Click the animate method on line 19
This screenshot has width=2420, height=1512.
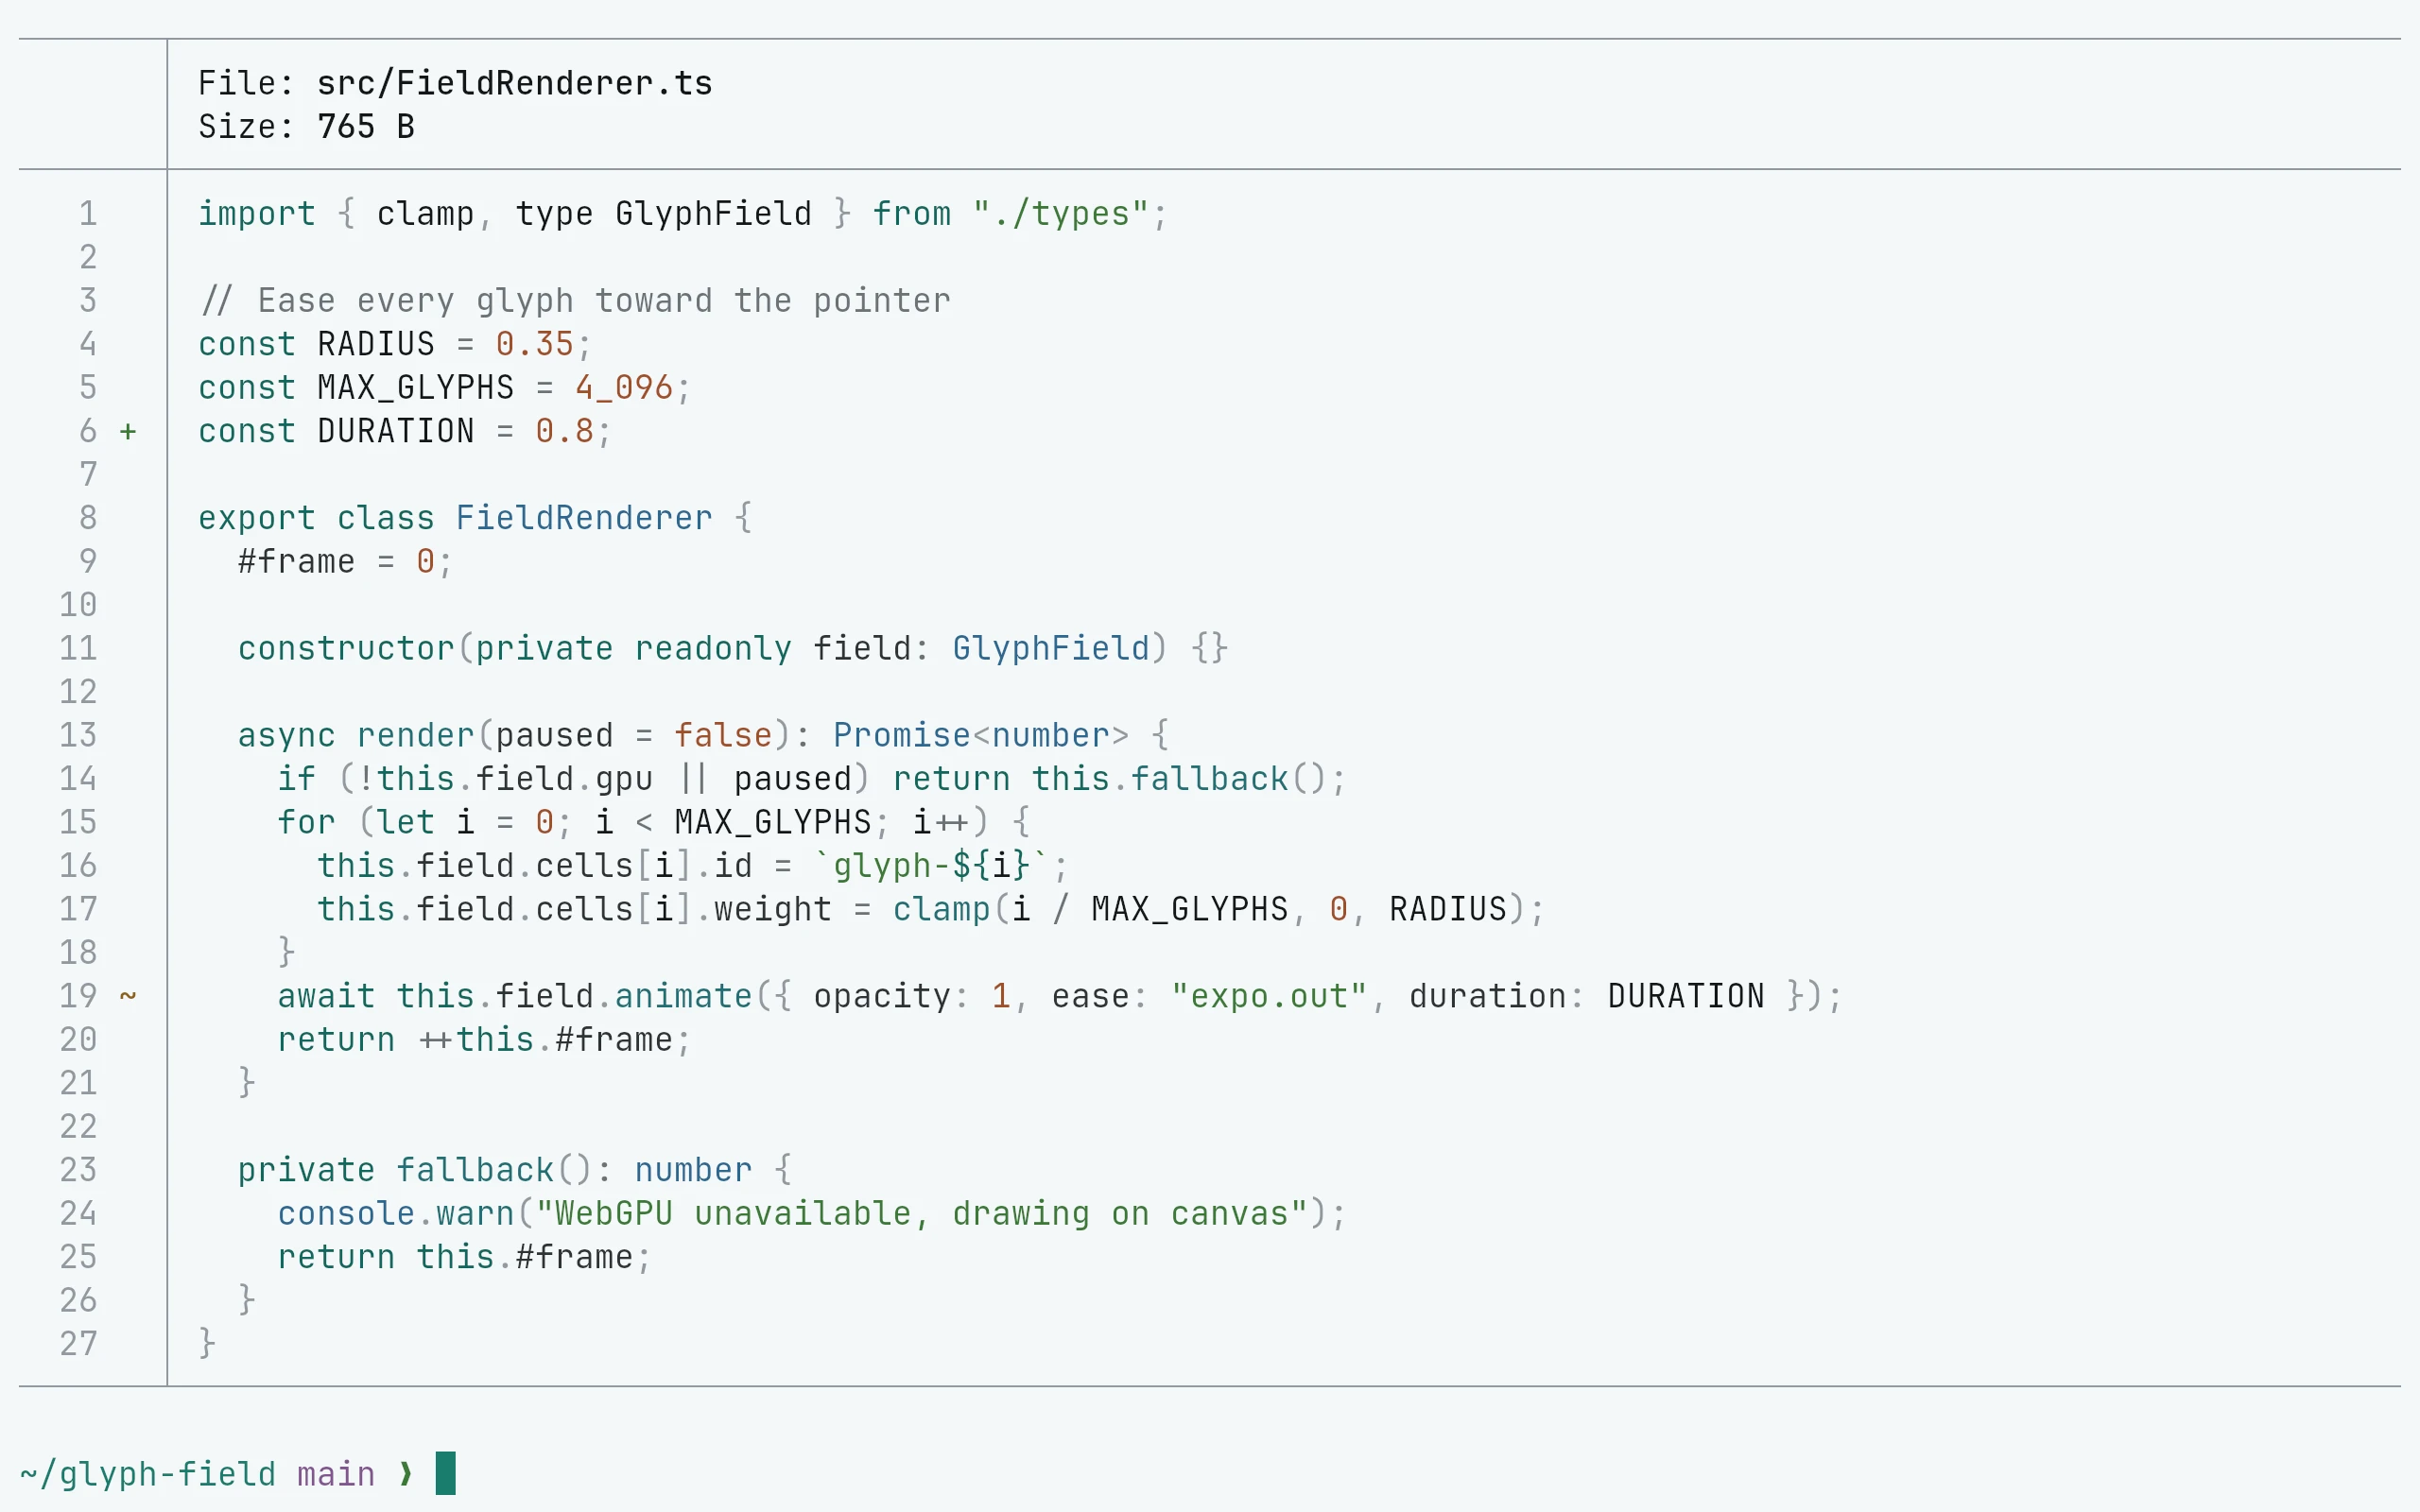683,997
